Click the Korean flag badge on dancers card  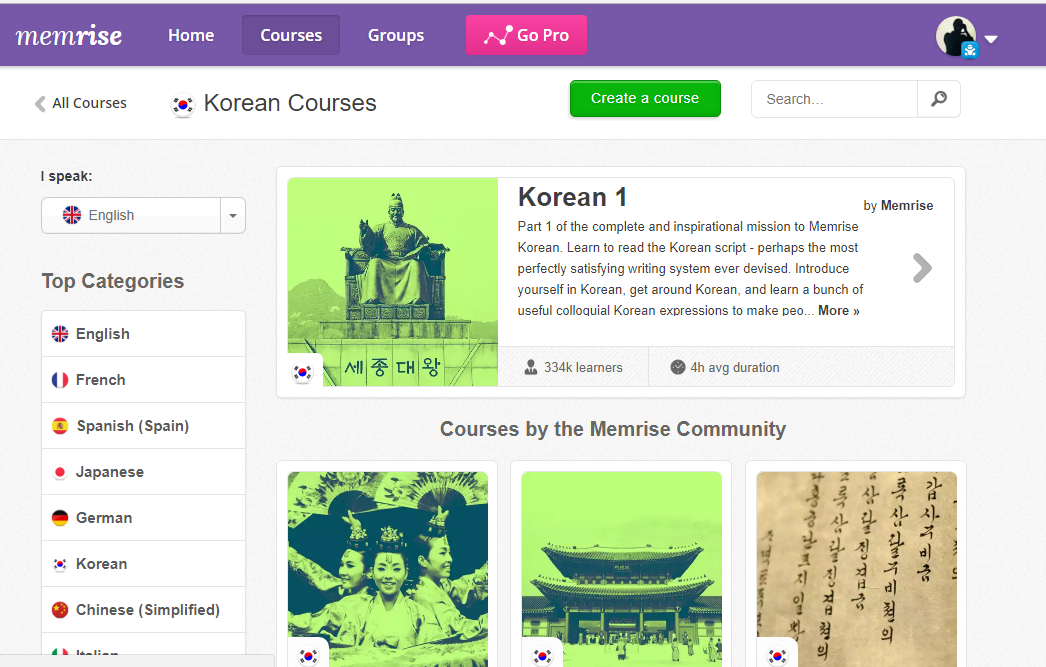click(x=308, y=656)
